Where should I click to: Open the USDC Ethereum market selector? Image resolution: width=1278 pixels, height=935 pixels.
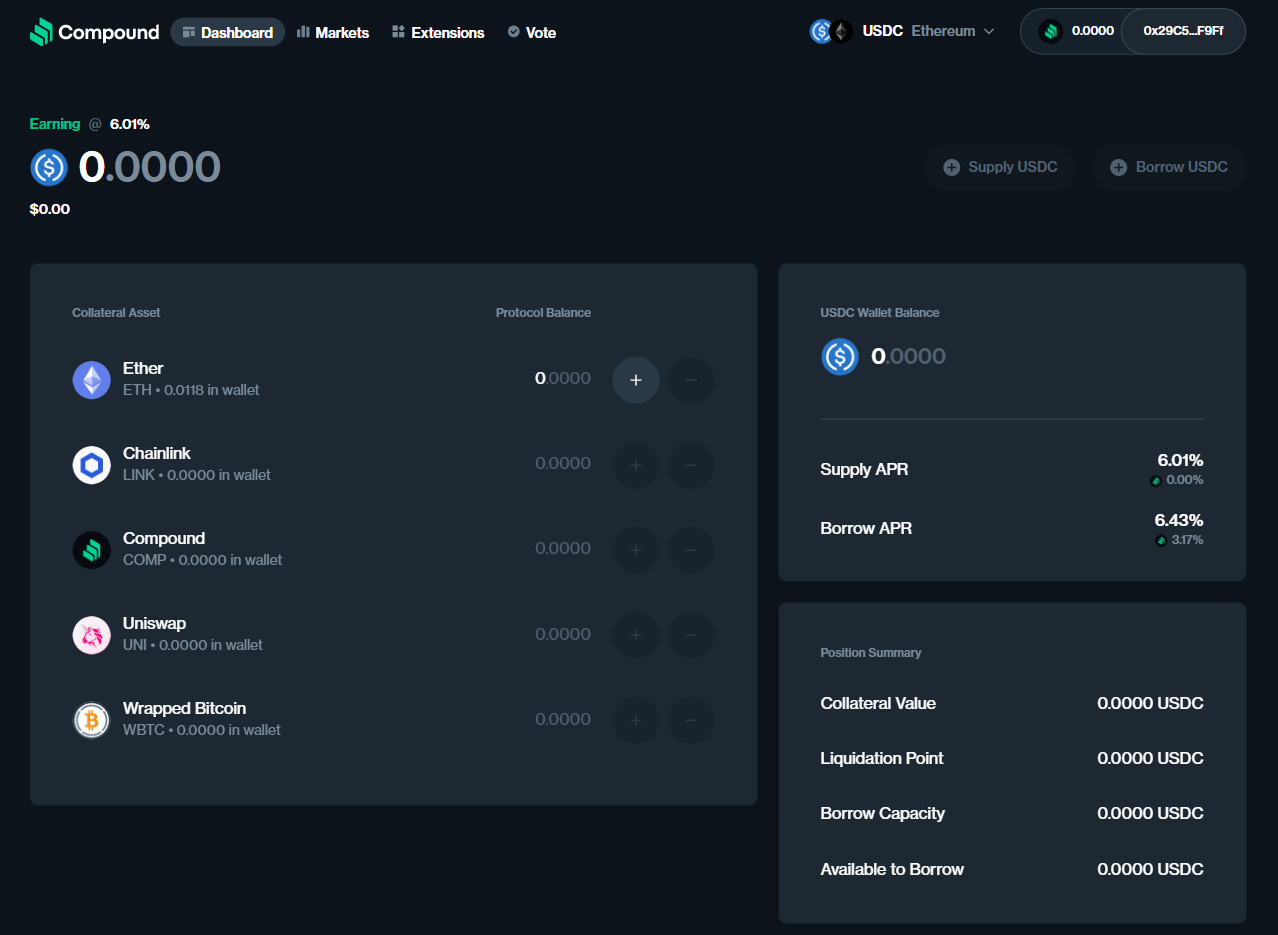tap(902, 31)
